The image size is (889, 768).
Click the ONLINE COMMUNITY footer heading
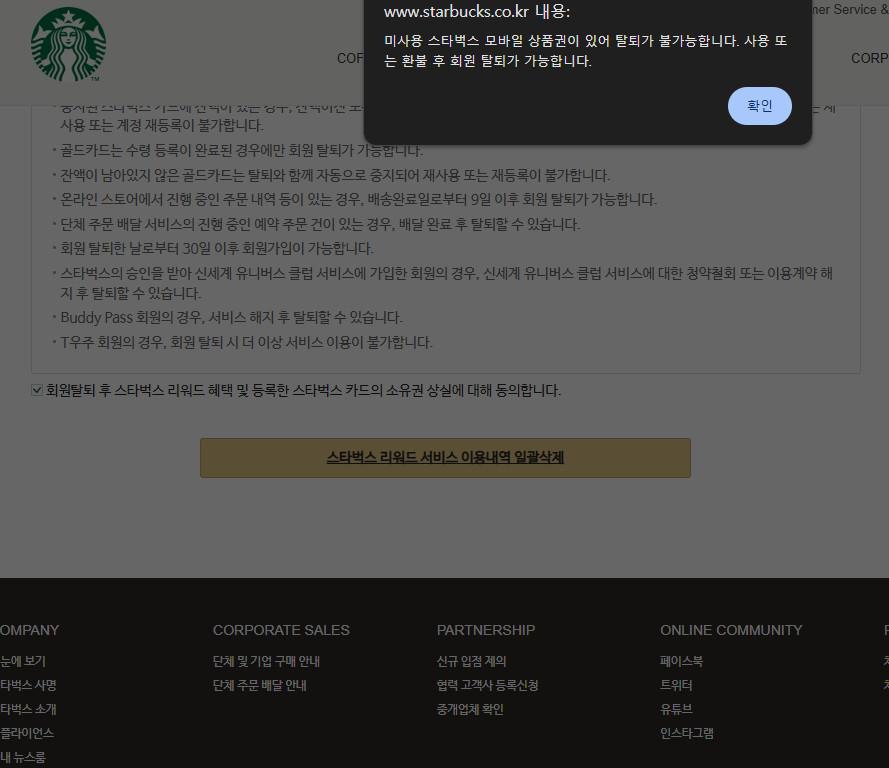click(731, 630)
